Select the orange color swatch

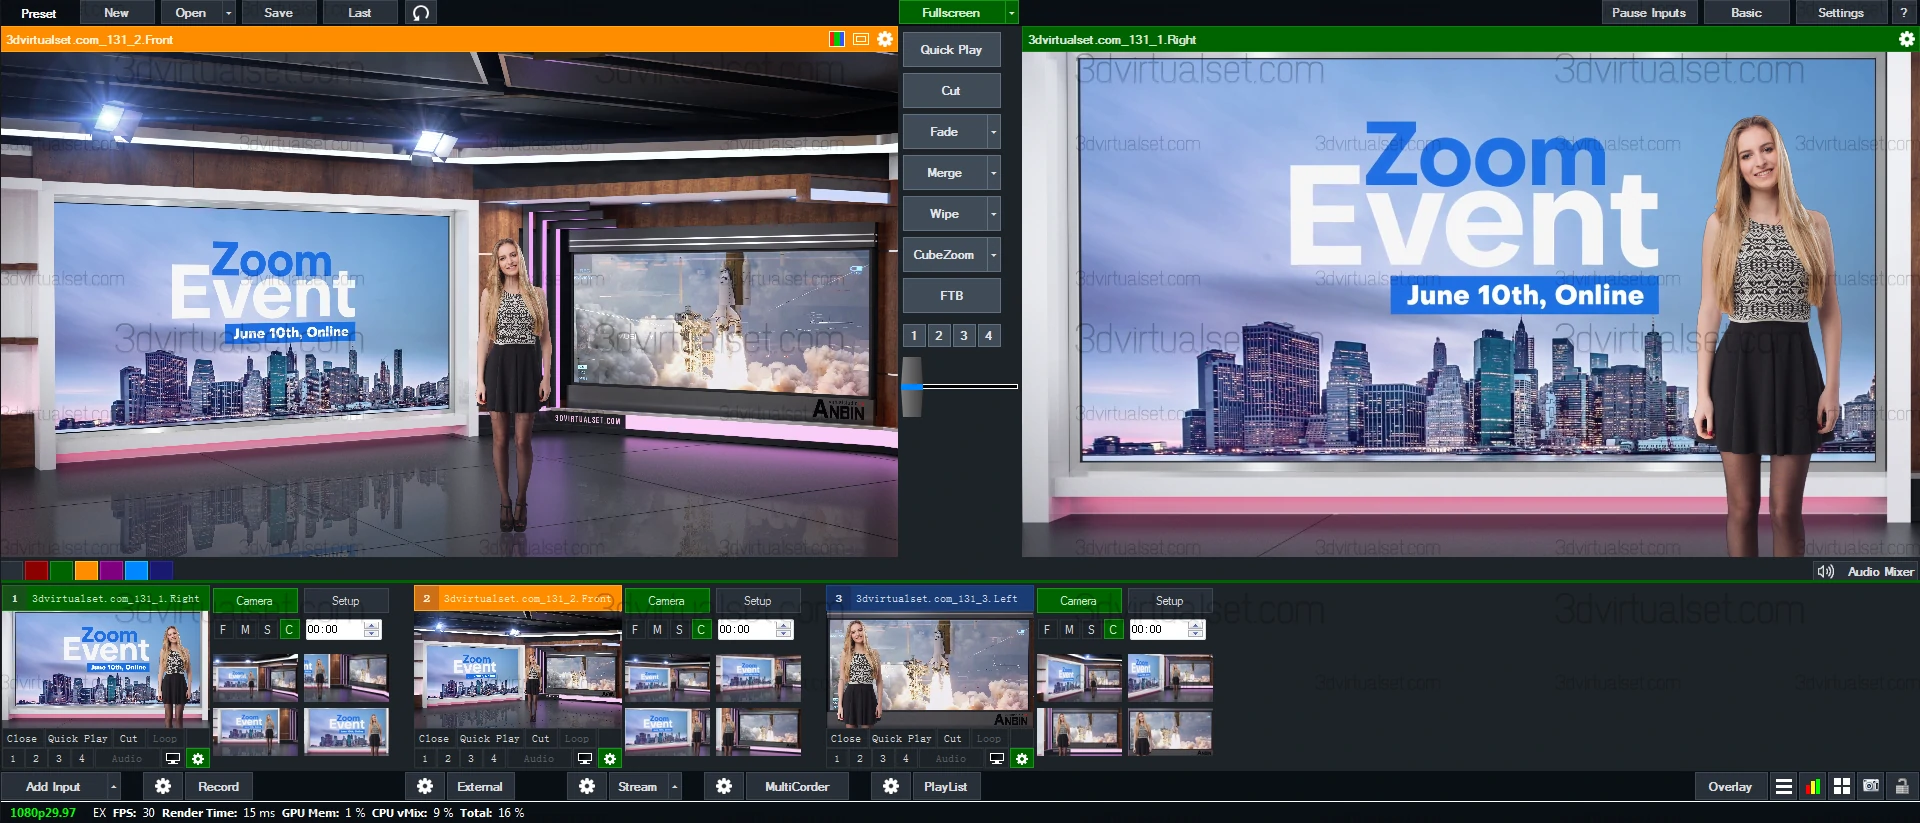86,570
